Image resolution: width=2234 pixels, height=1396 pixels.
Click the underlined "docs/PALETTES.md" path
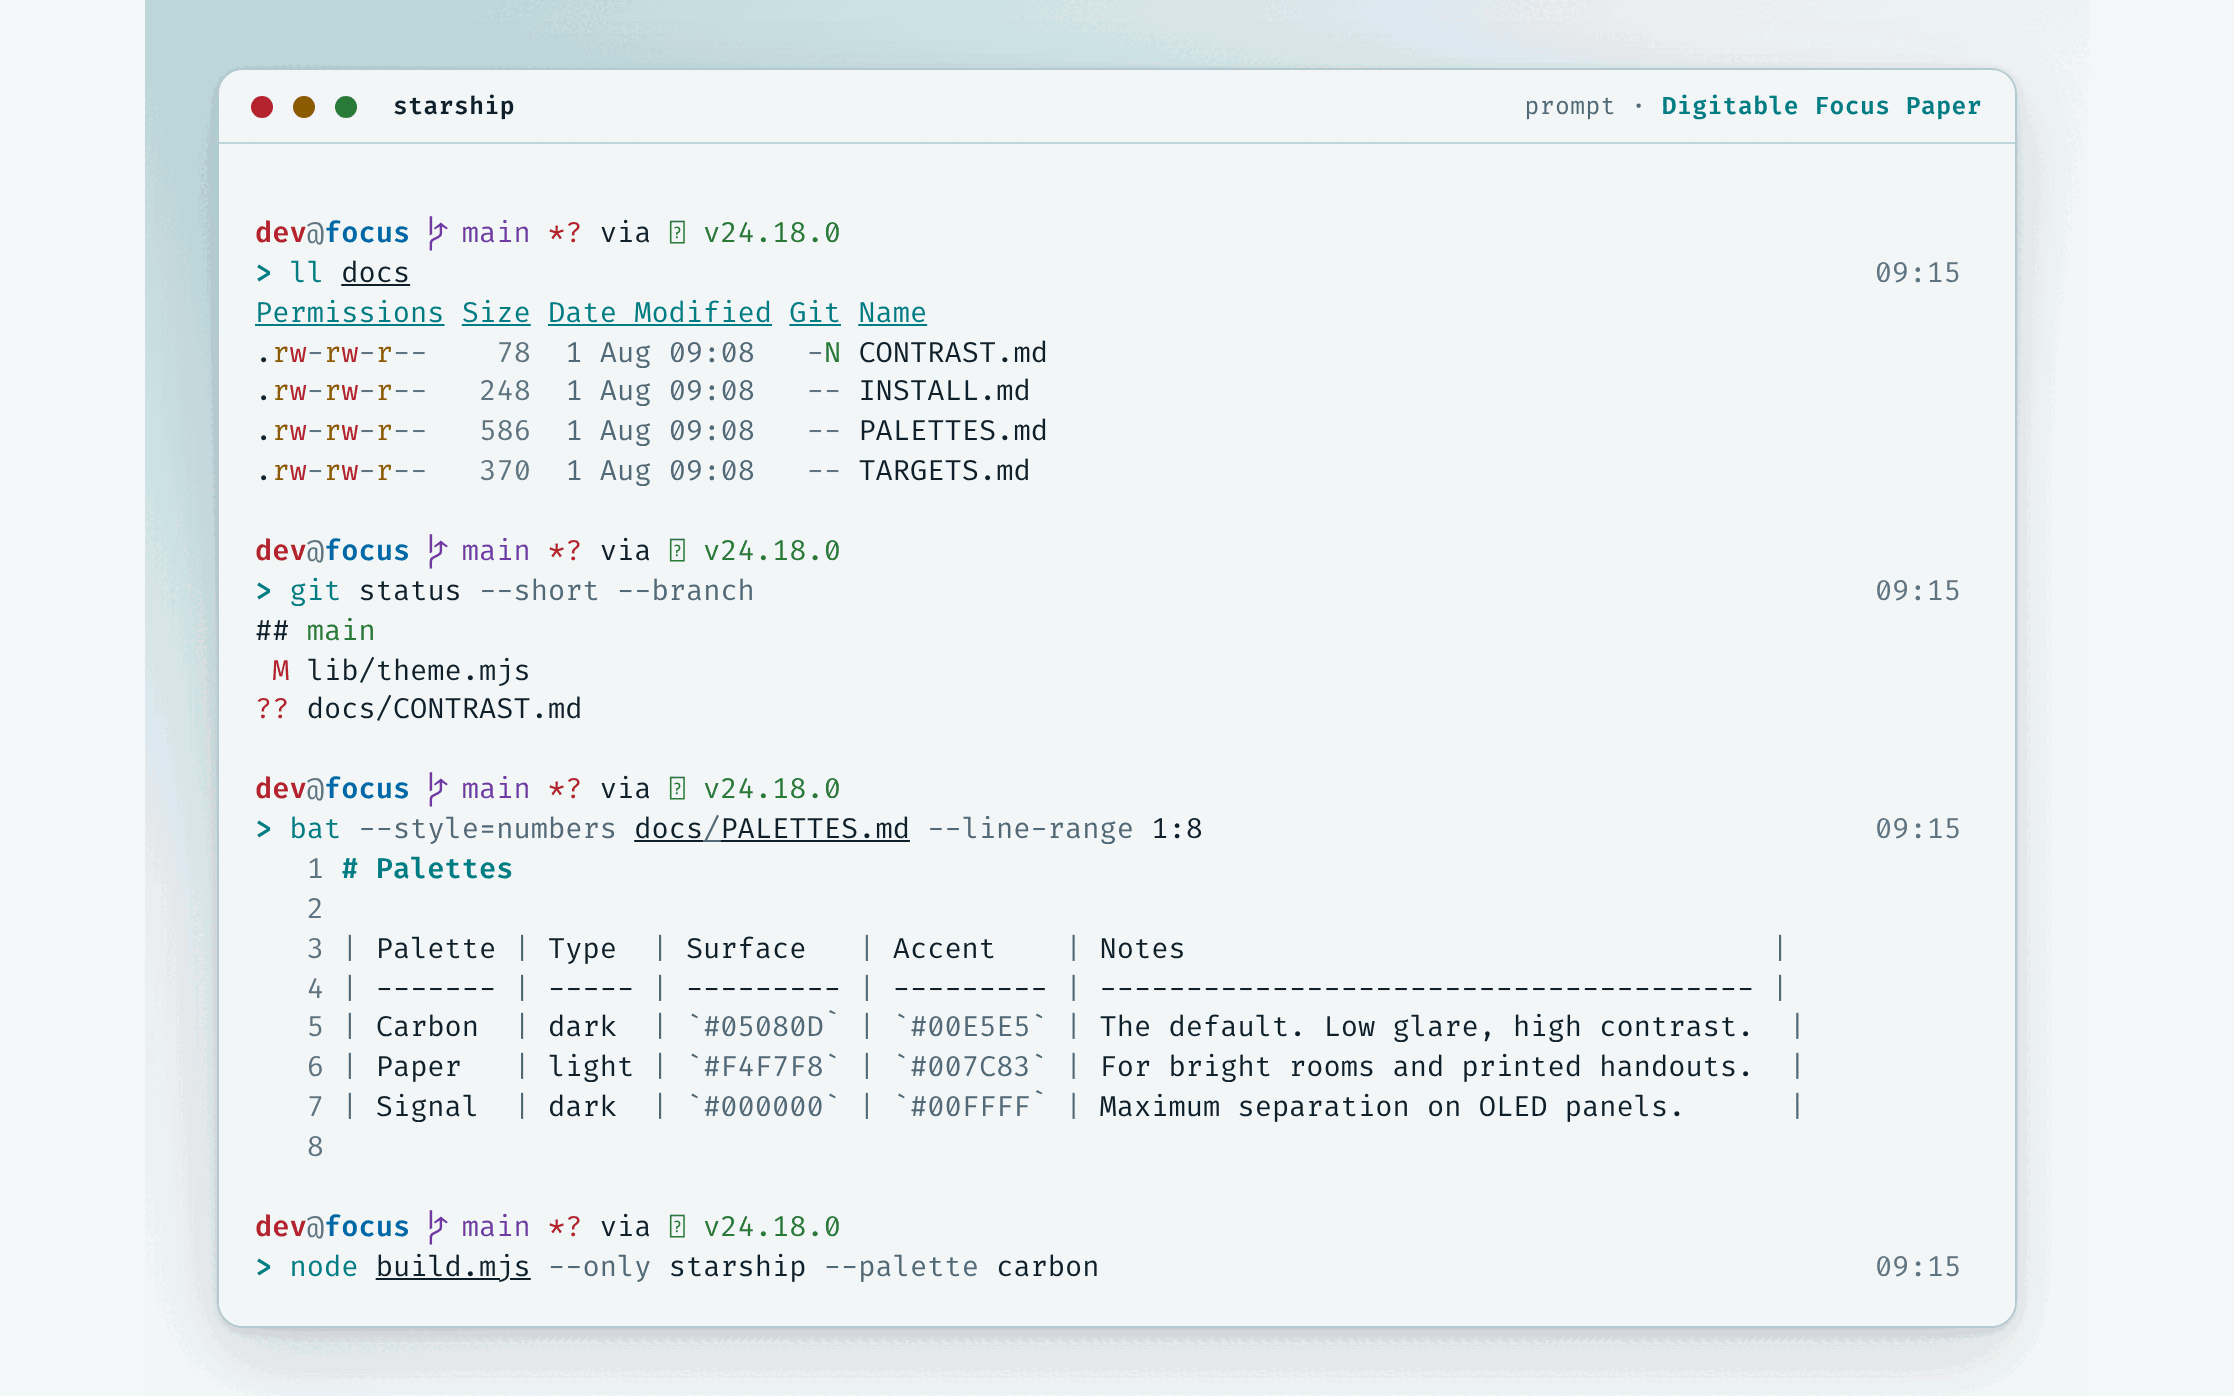pos(772,829)
